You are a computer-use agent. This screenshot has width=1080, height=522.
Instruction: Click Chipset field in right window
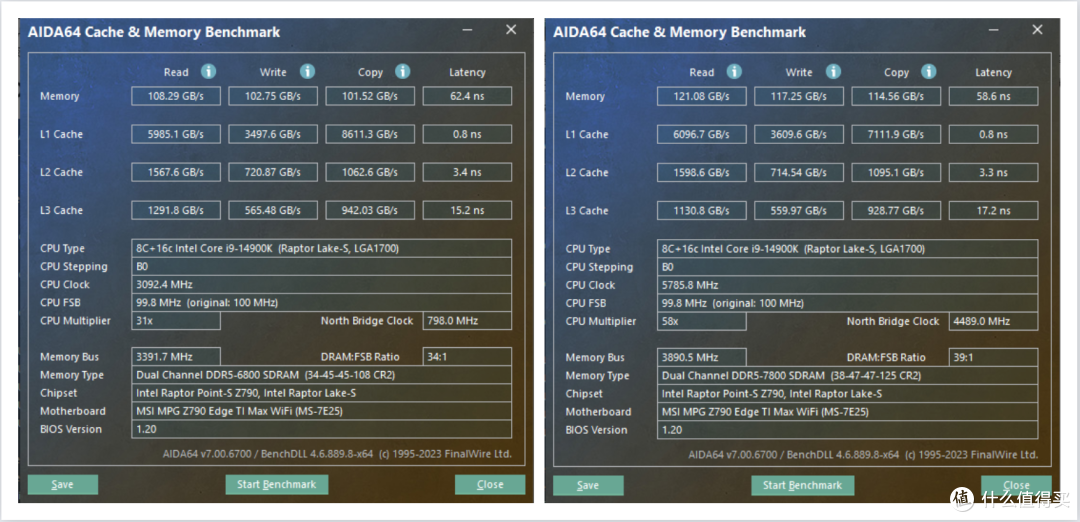[x=847, y=394]
